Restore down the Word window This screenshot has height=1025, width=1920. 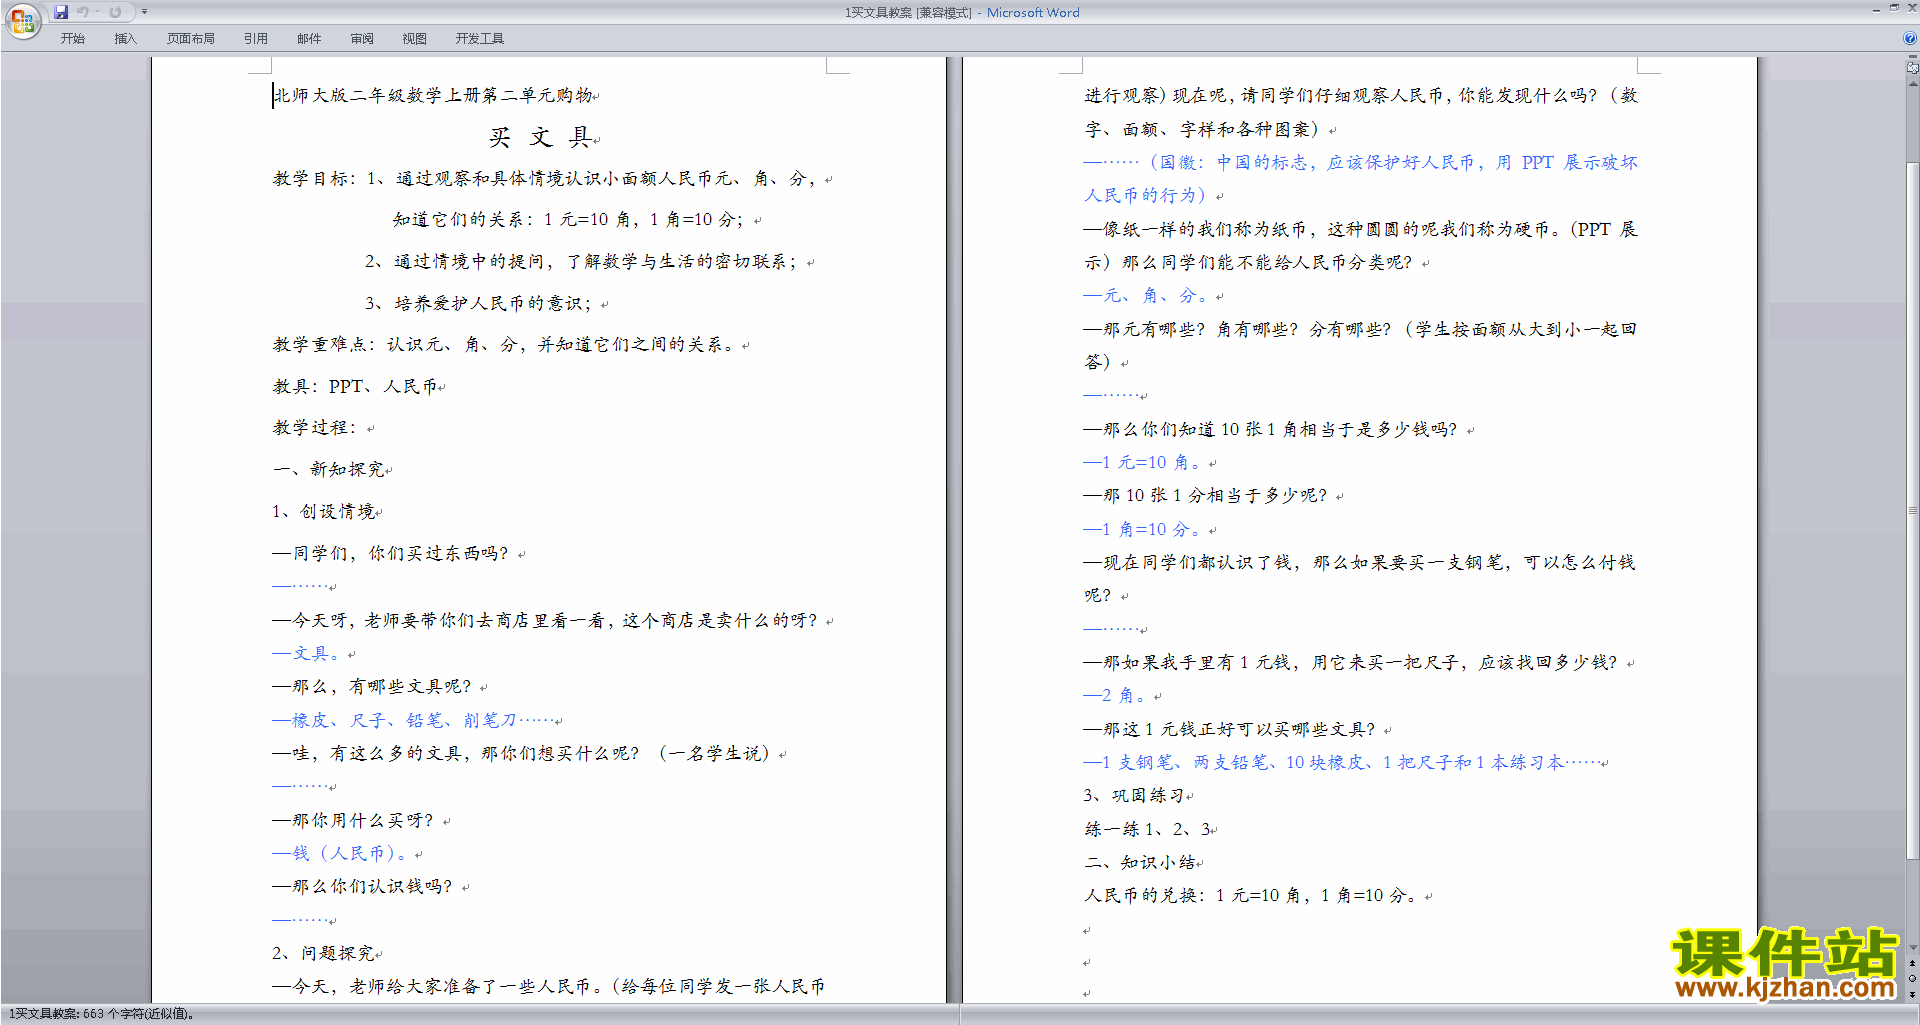click(x=1894, y=8)
